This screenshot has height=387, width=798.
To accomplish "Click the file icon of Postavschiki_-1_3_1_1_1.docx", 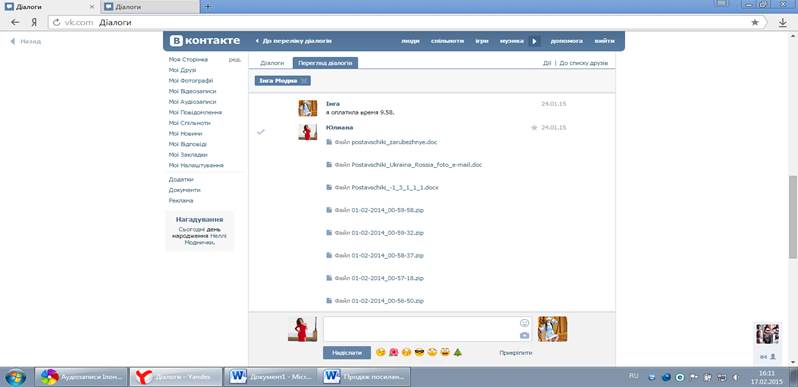I will [329, 188].
